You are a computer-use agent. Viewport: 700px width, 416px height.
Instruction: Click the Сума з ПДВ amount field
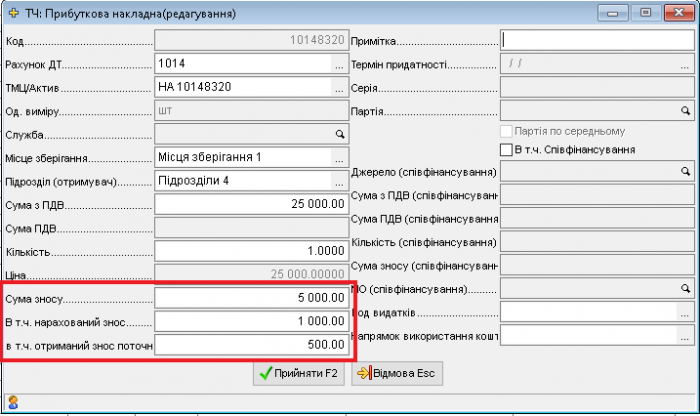click(251, 204)
